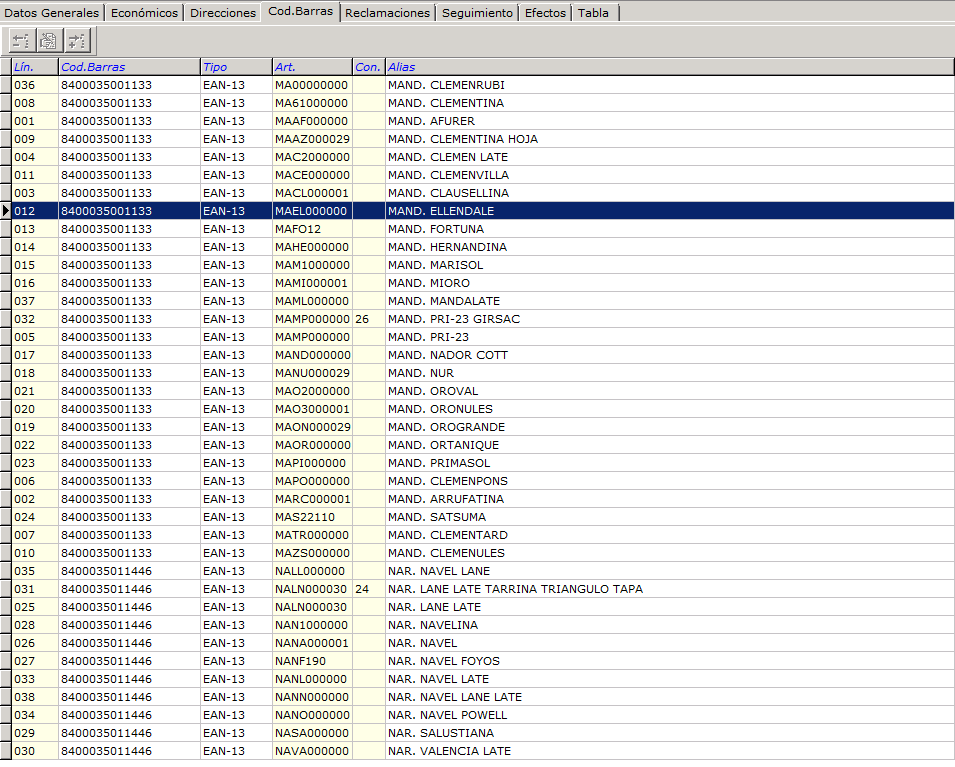Select article code NALN000030 on line 031
The height and width of the screenshot is (767, 955).
pyautogui.click(x=311, y=589)
